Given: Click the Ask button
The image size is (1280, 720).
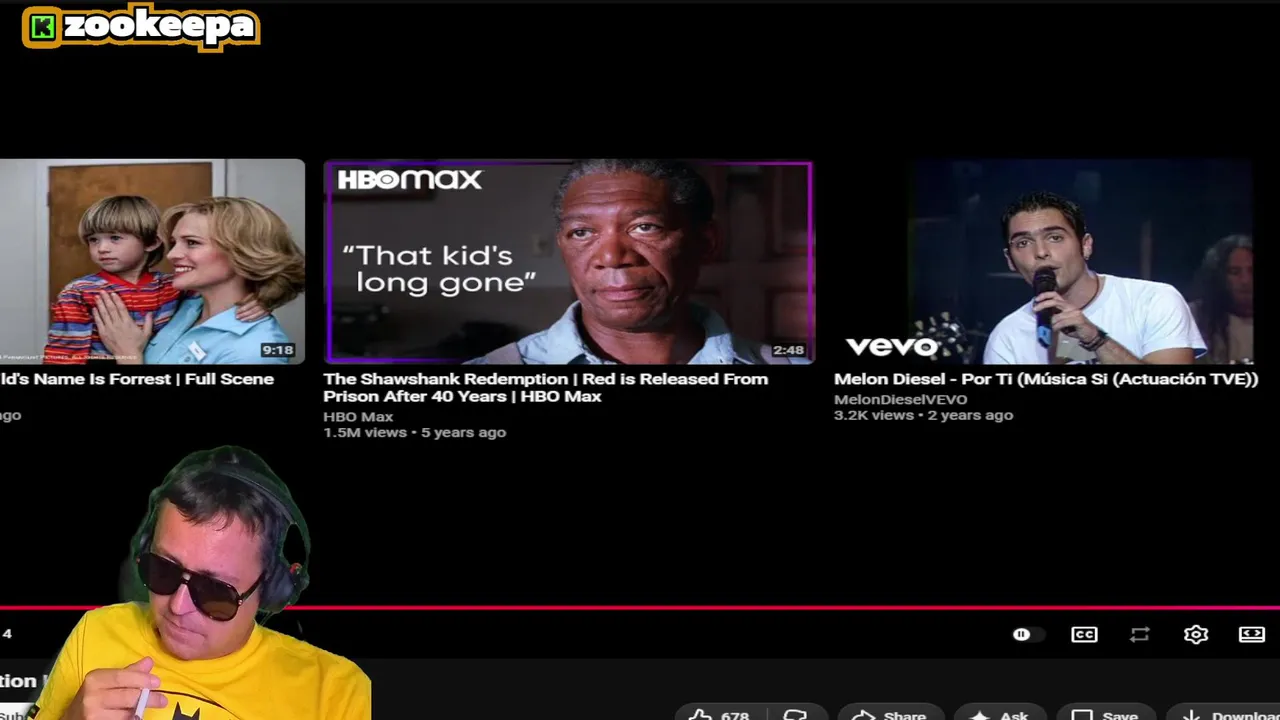Looking at the screenshot, I should pyautogui.click(x=999, y=714).
